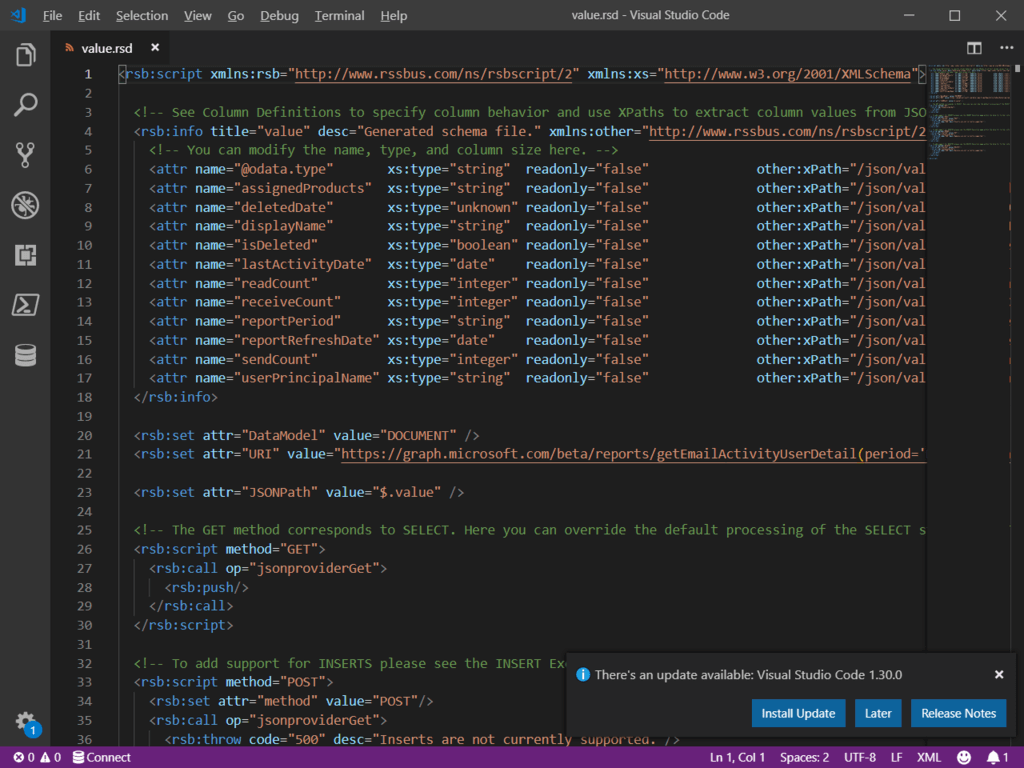Open the Extensions view
The height and width of the screenshot is (768, 1024).
(25, 255)
